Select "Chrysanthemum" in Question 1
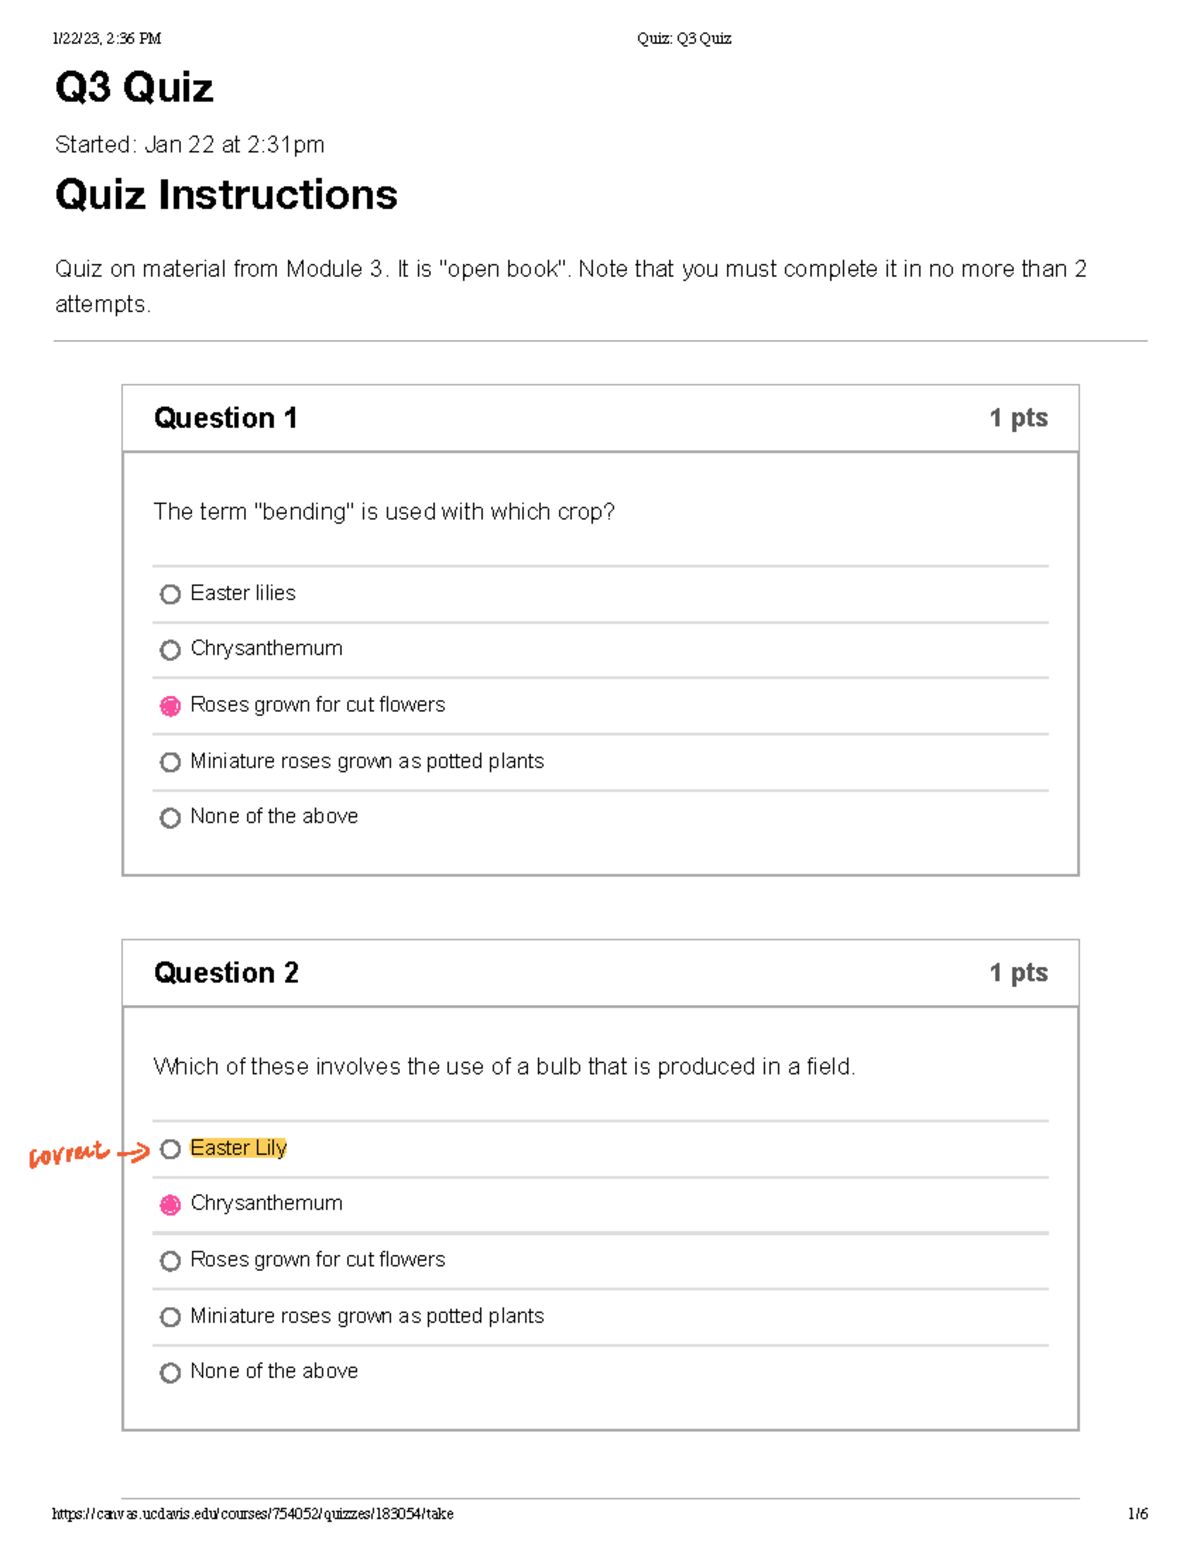 (171, 650)
